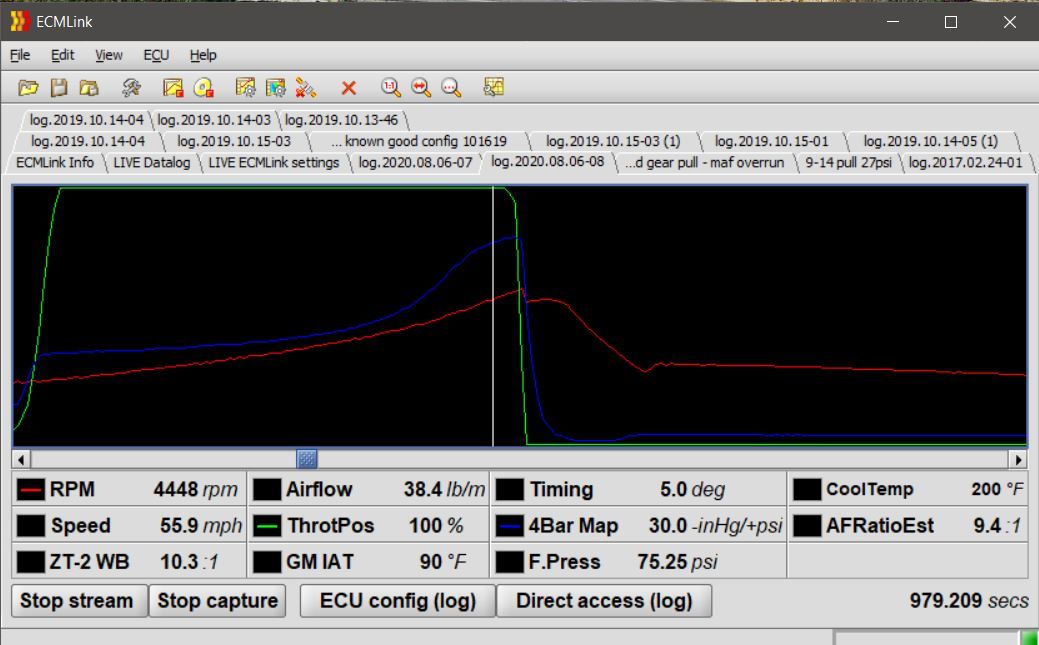Screen dimensions: 1039x645
Task: Switch to the 9-14 pull 27psi tab
Action: pos(848,162)
